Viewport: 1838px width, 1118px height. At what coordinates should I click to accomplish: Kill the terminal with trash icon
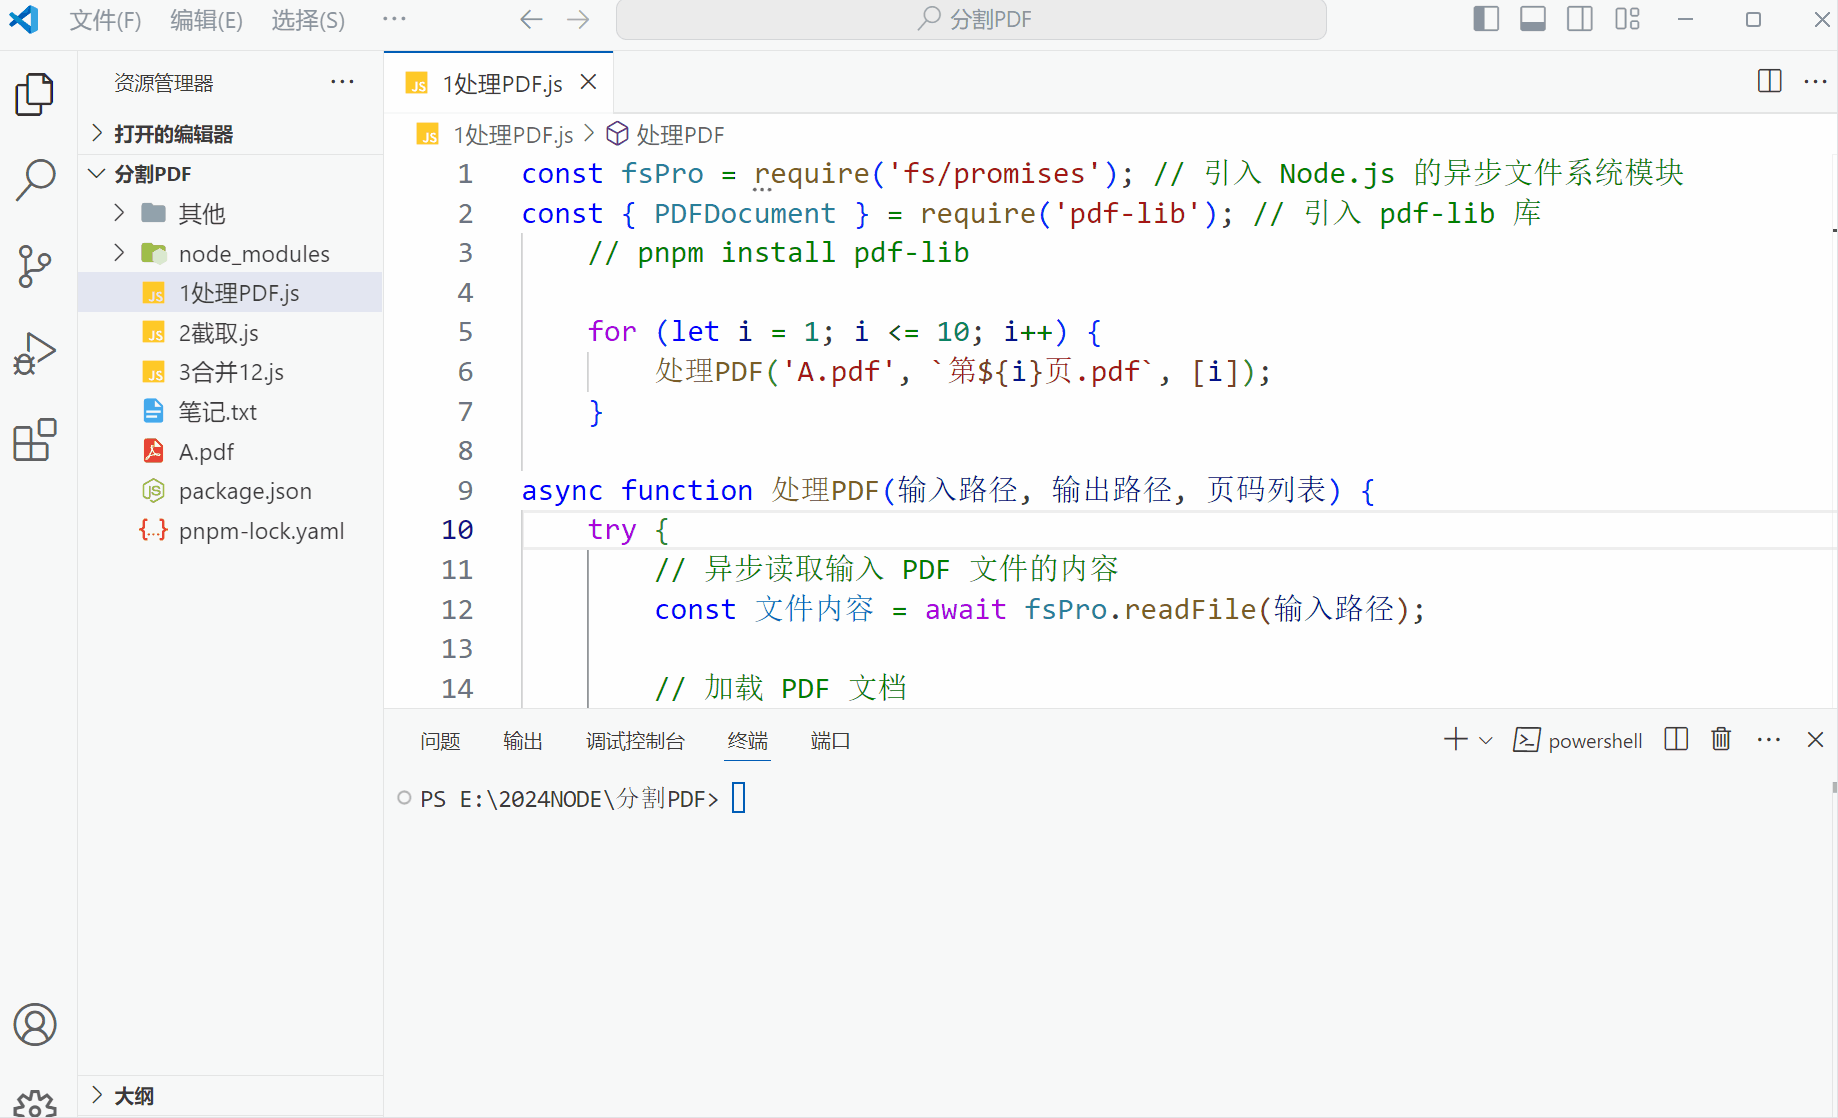(x=1720, y=739)
